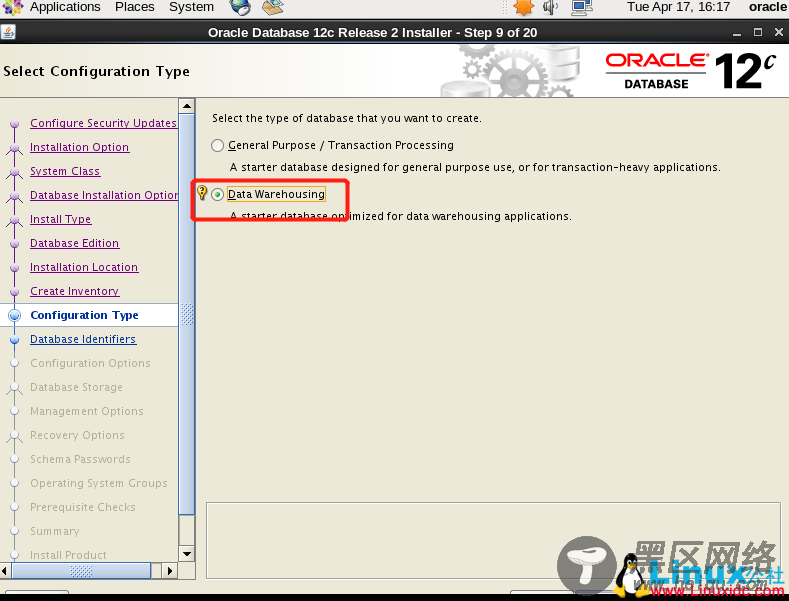Click the disabled 'Recovery Options' step text

coord(77,435)
